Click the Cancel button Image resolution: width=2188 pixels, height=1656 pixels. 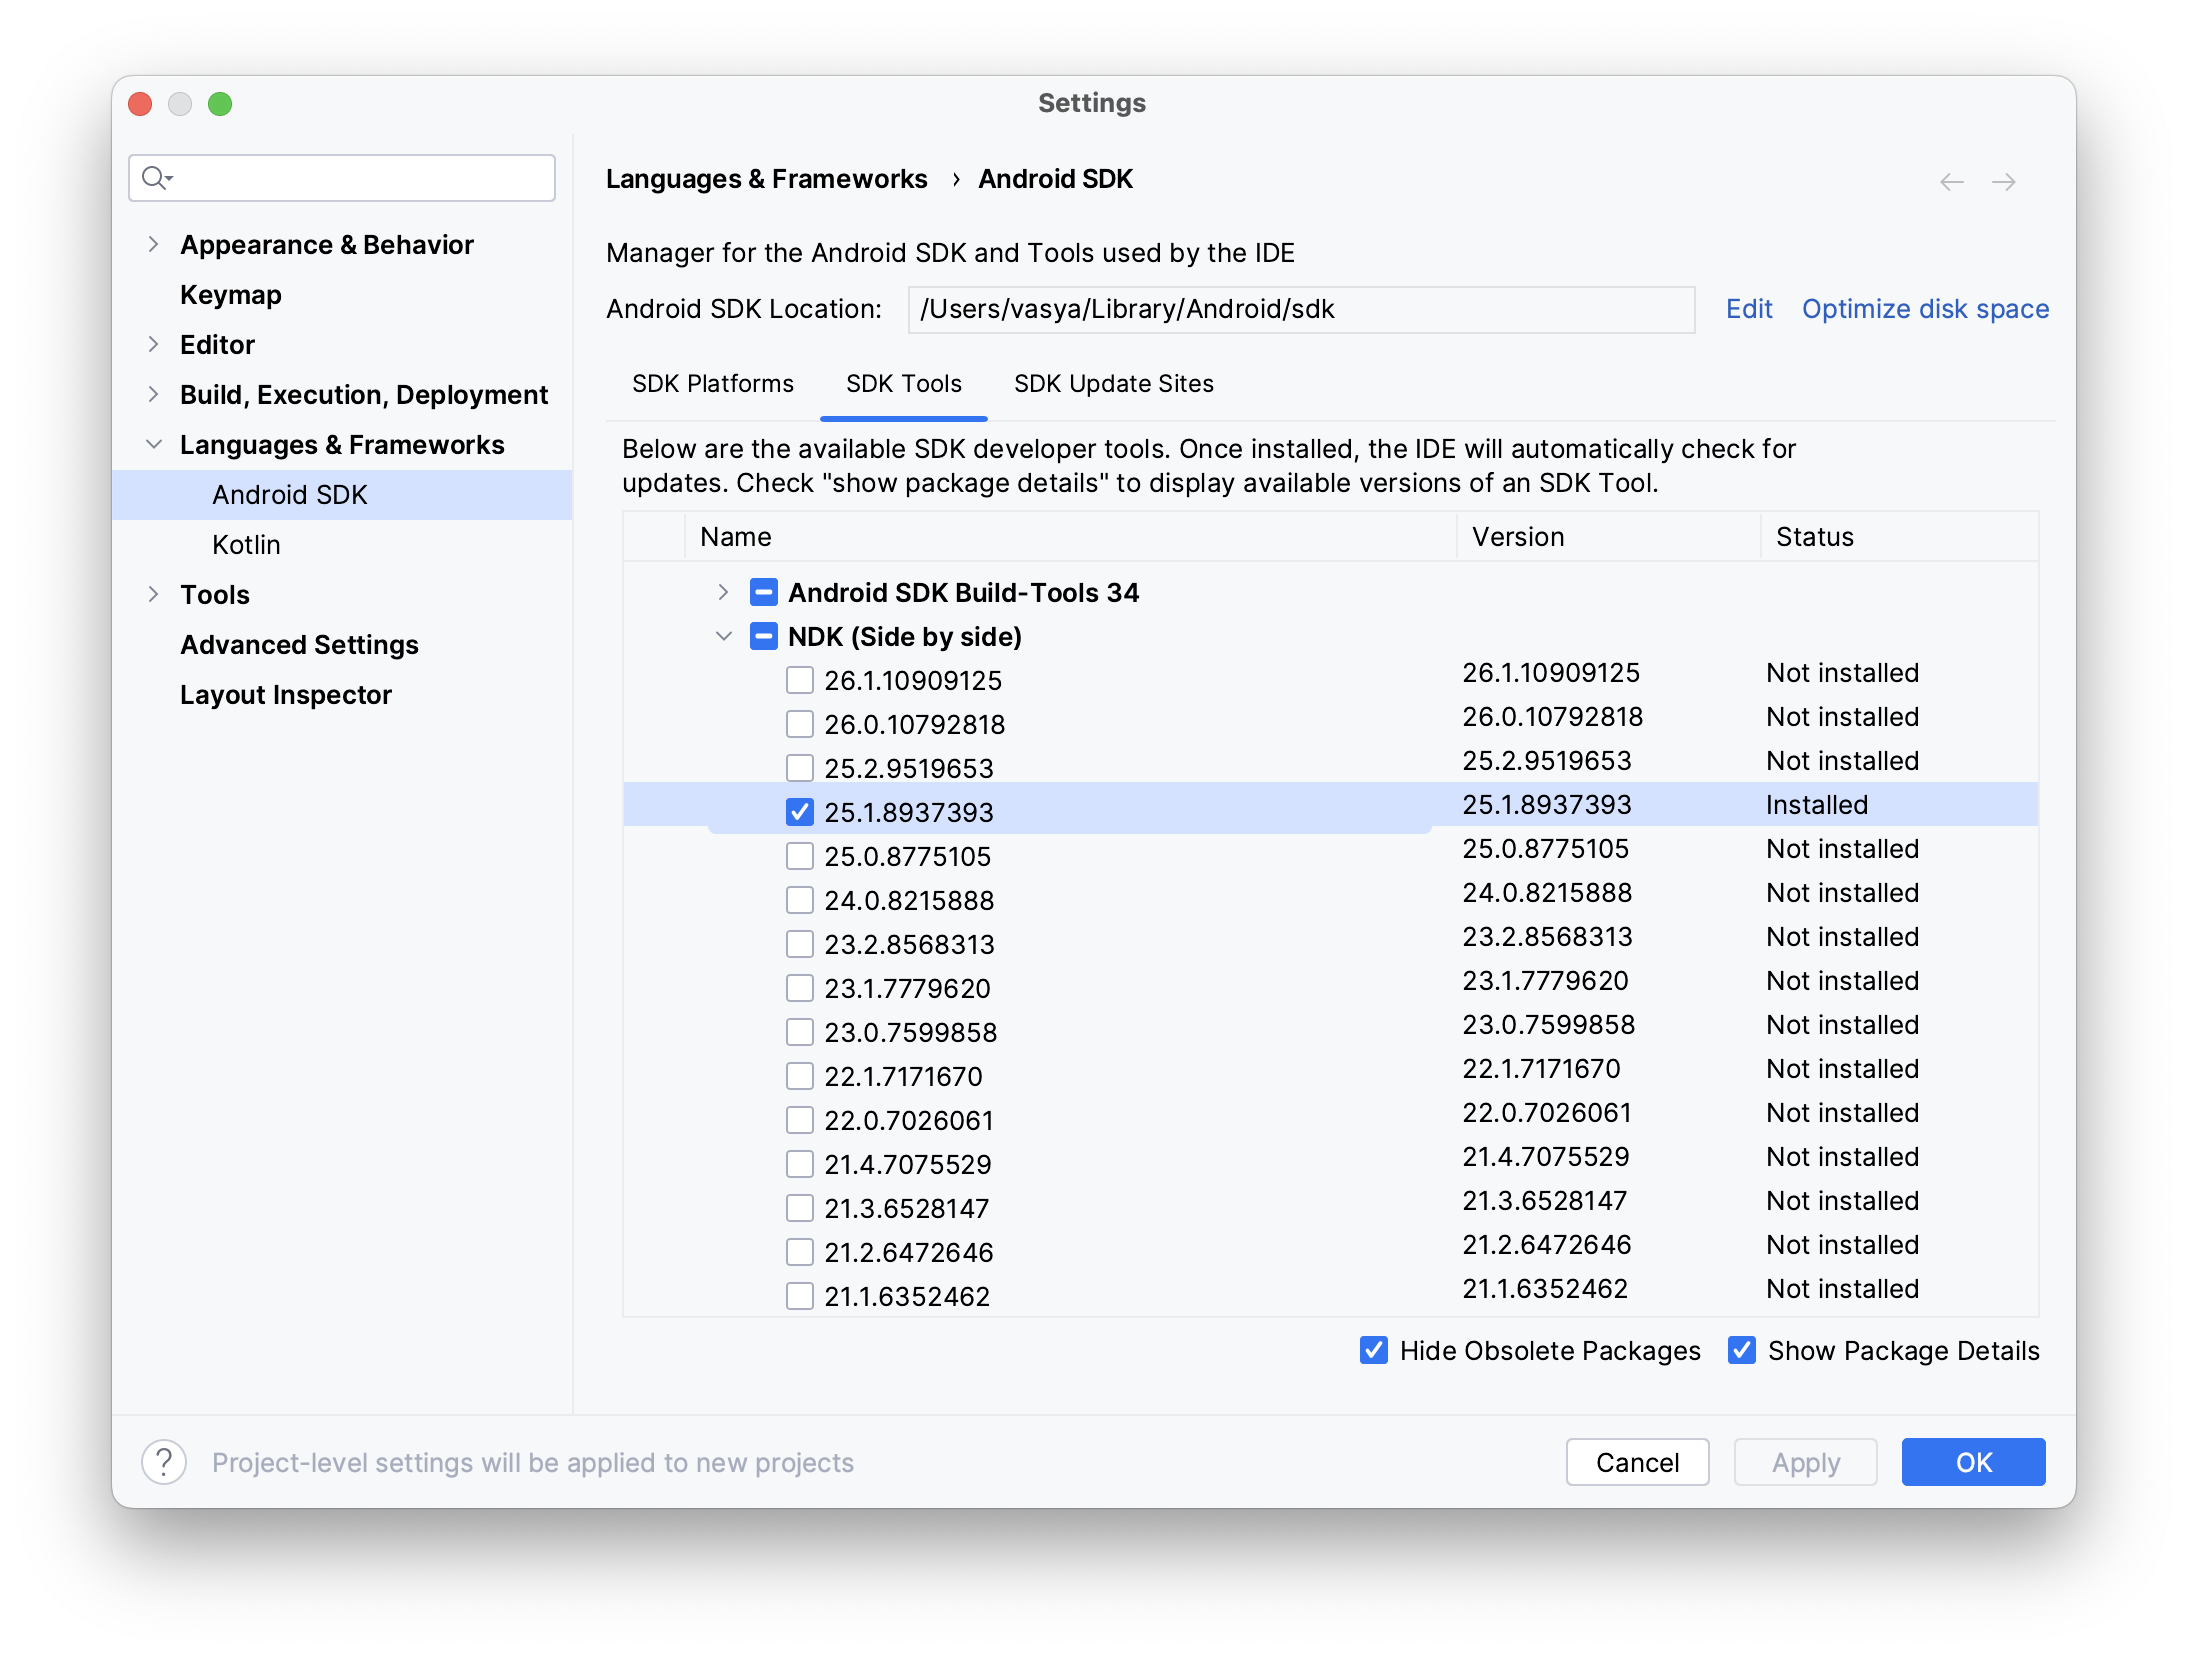(x=1637, y=1462)
